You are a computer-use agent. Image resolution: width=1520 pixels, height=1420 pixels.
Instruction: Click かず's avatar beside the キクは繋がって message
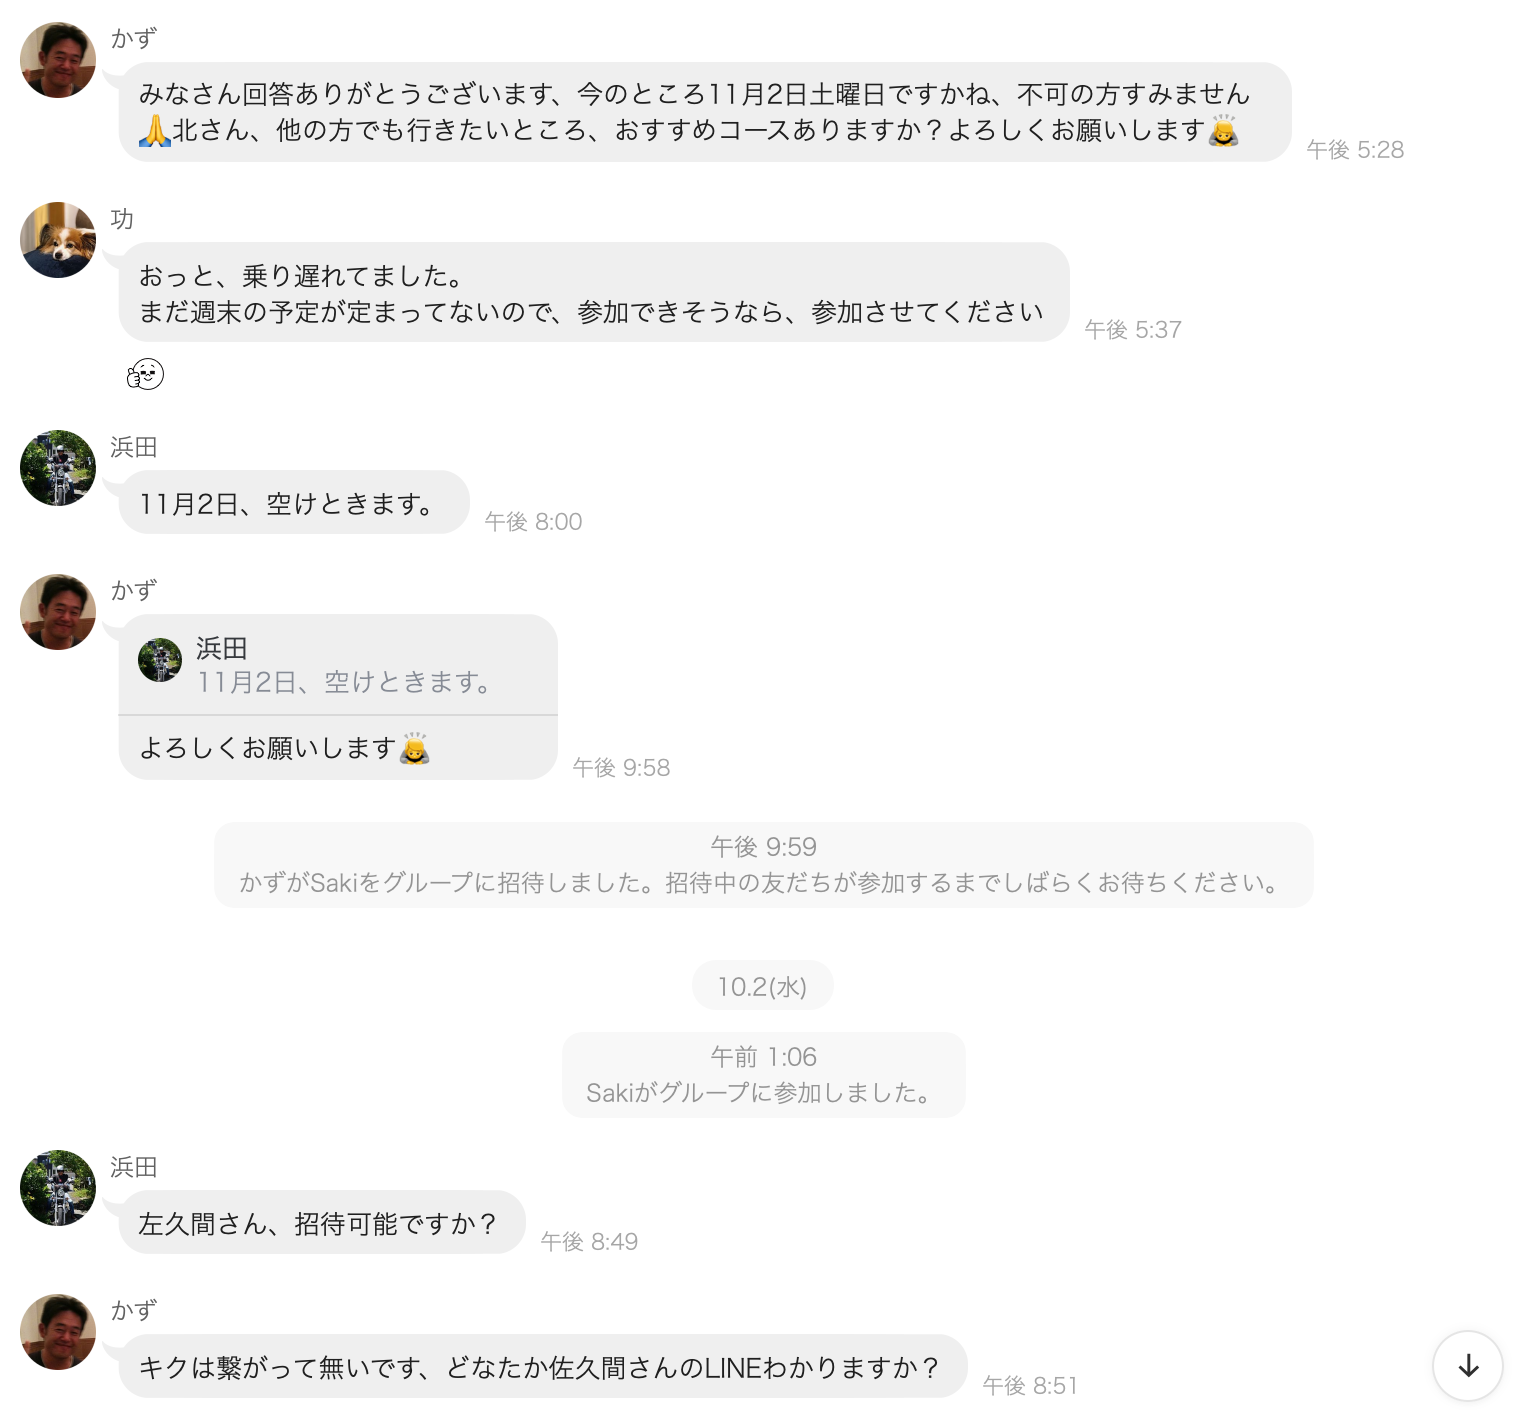pyautogui.click(x=58, y=1332)
